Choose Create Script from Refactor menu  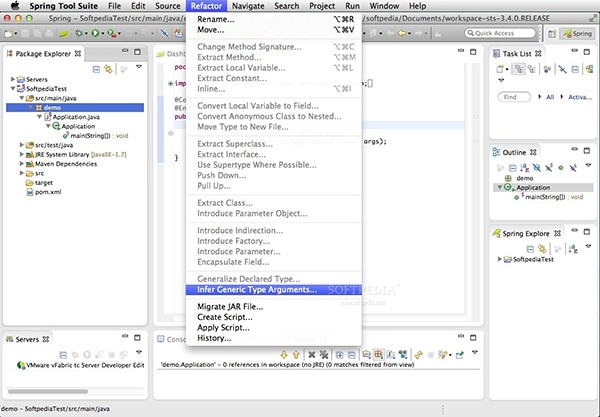274,317
